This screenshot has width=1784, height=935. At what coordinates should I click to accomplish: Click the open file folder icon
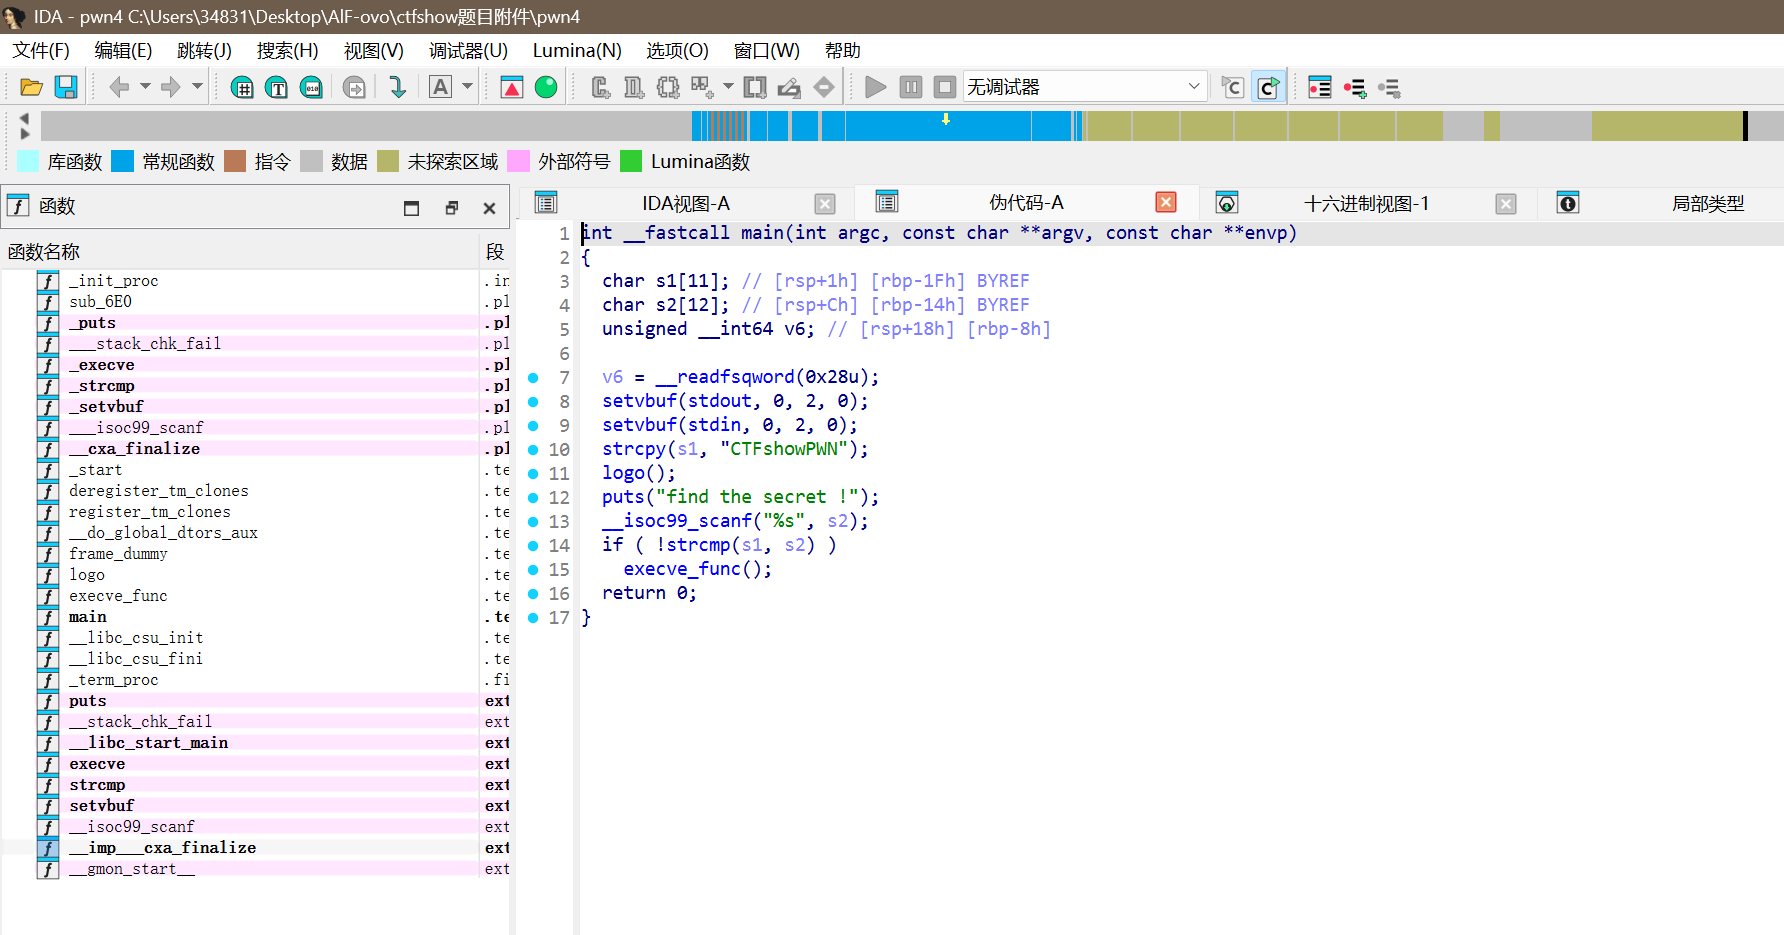click(31, 88)
